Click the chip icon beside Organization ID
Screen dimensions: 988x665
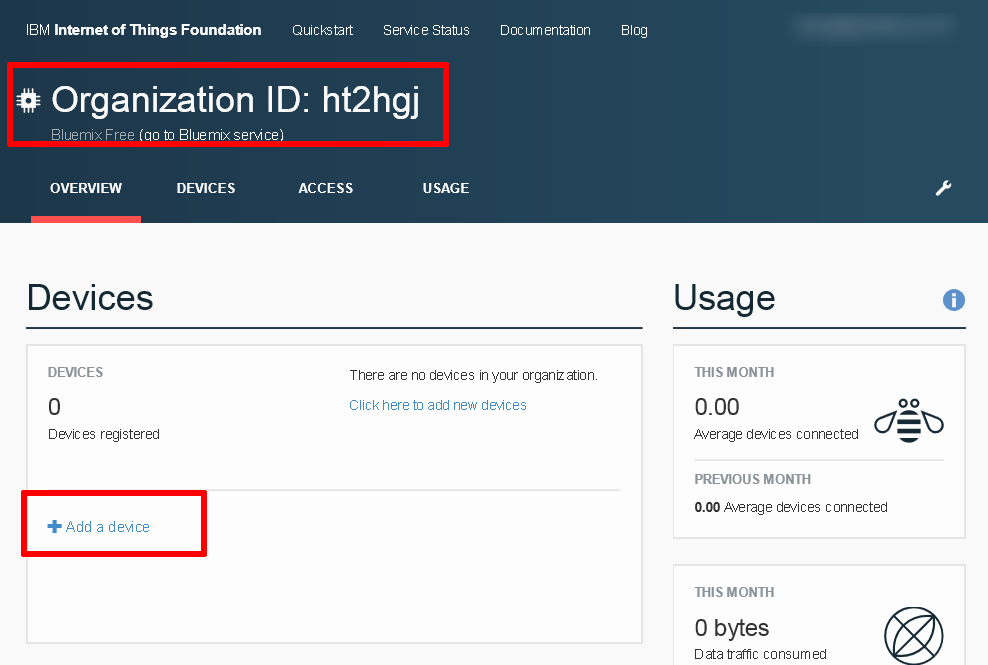[28, 100]
